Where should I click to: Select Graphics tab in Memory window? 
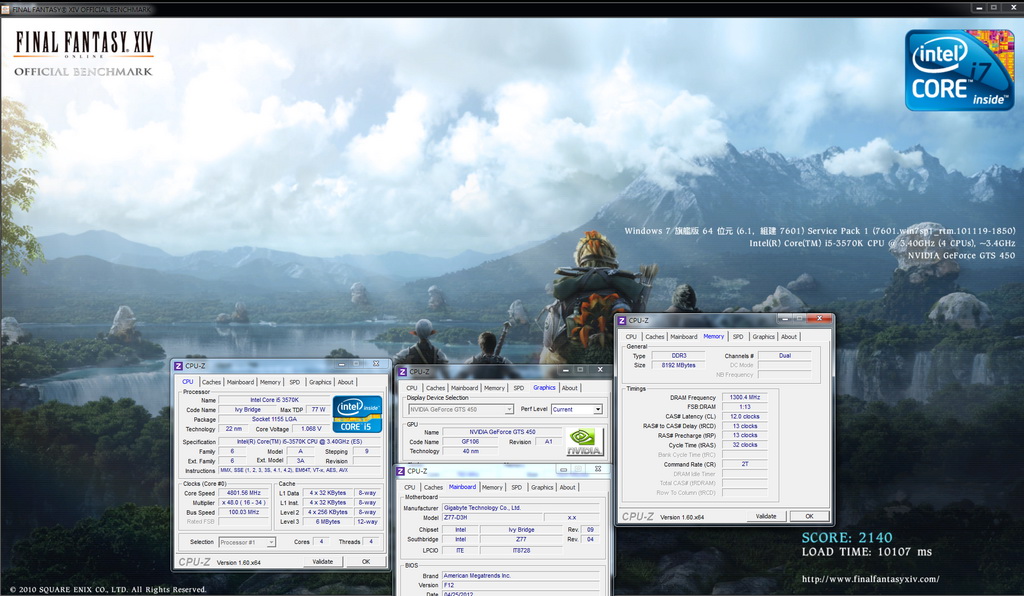click(763, 337)
